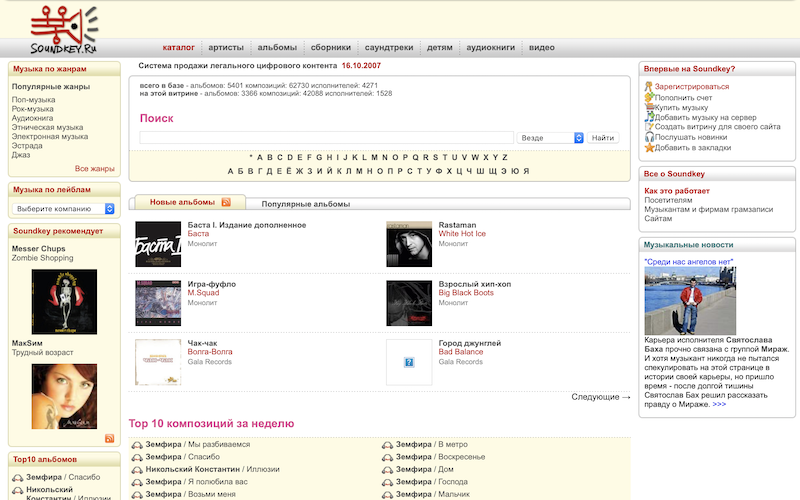Click the keys icon beside Зарегистрироваться

click(x=649, y=87)
